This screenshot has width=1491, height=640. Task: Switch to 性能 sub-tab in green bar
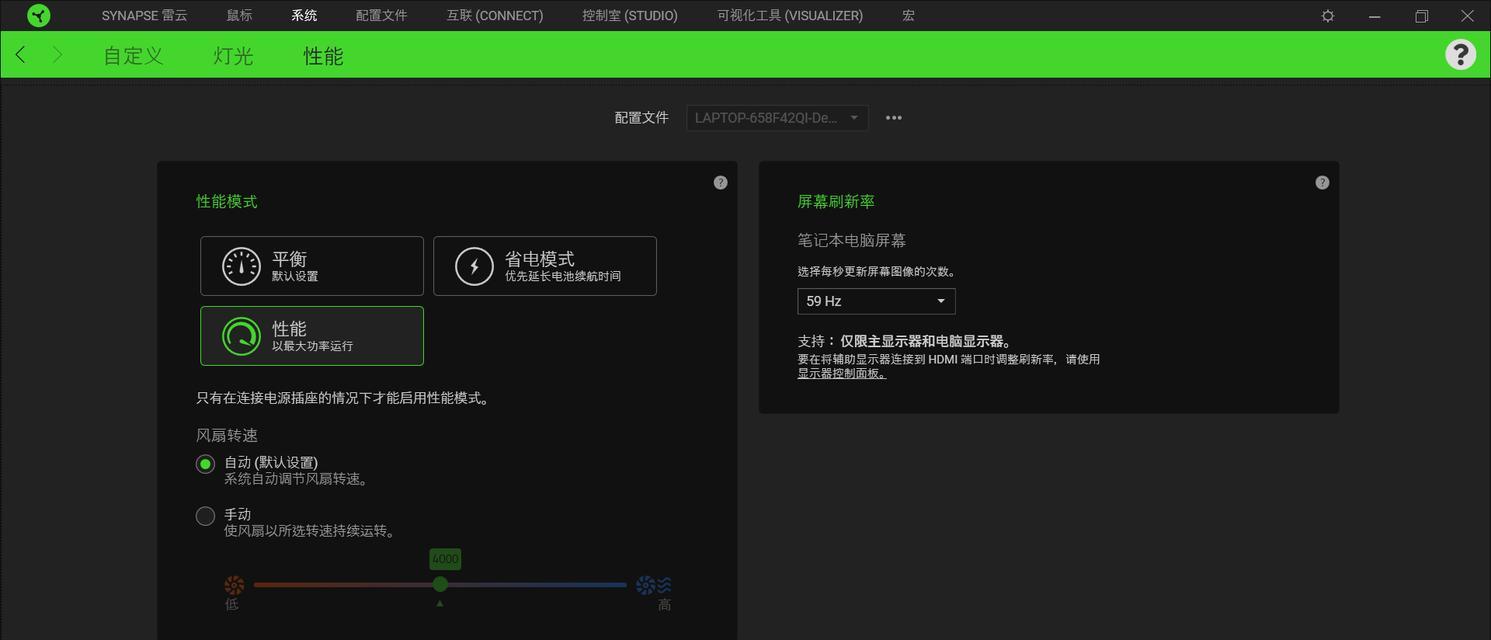pyautogui.click(x=323, y=56)
